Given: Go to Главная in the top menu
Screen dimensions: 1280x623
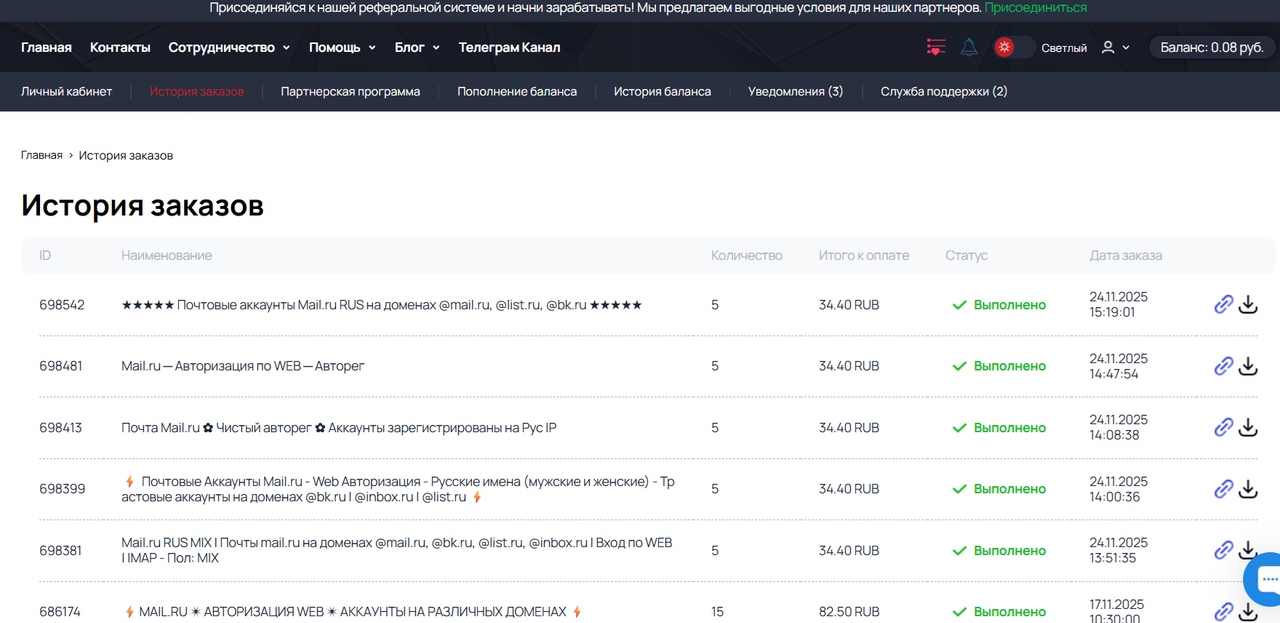Looking at the screenshot, I should click(x=46, y=47).
